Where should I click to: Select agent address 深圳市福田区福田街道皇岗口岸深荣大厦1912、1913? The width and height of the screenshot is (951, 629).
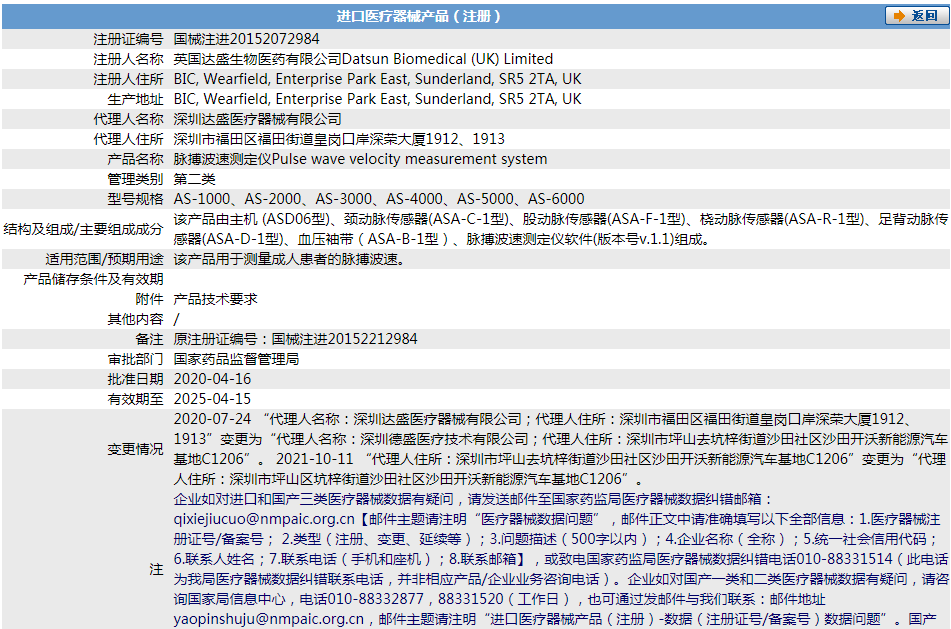[339, 139]
